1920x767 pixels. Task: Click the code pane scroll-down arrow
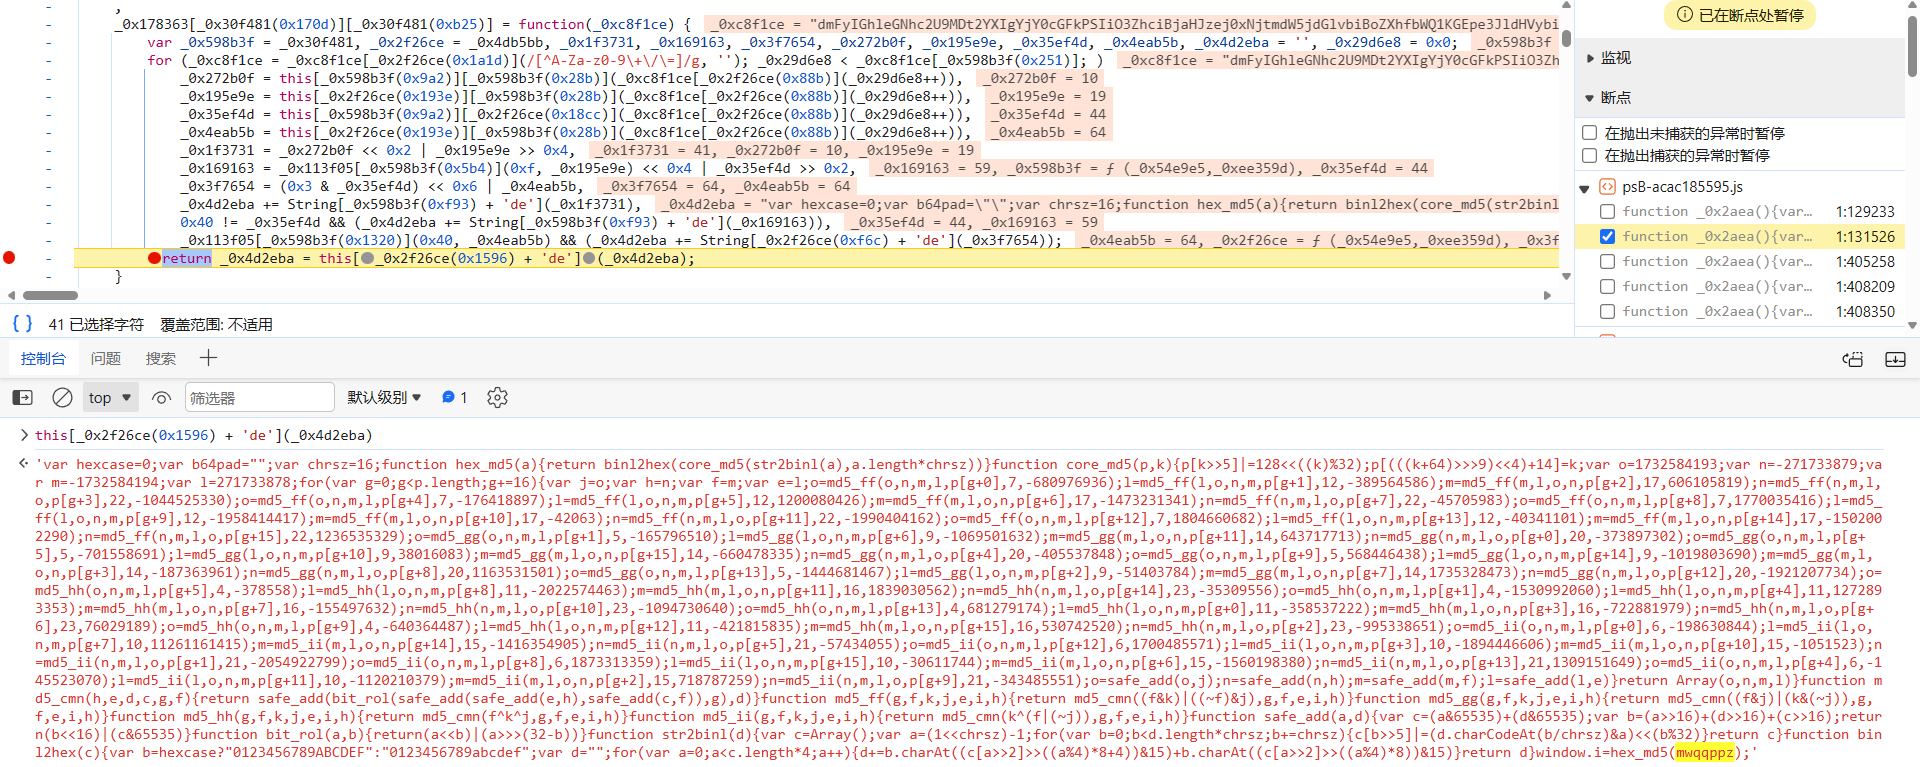pyautogui.click(x=1566, y=277)
